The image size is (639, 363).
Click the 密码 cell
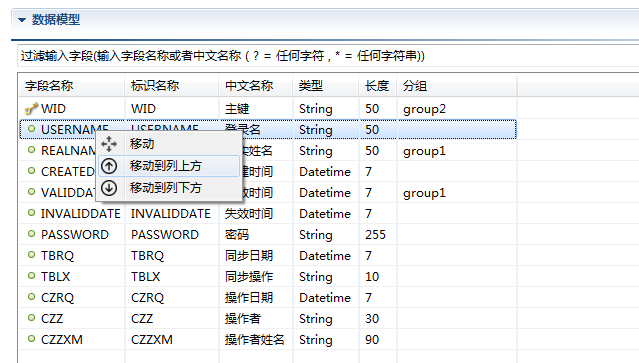(x=256, y=235)
